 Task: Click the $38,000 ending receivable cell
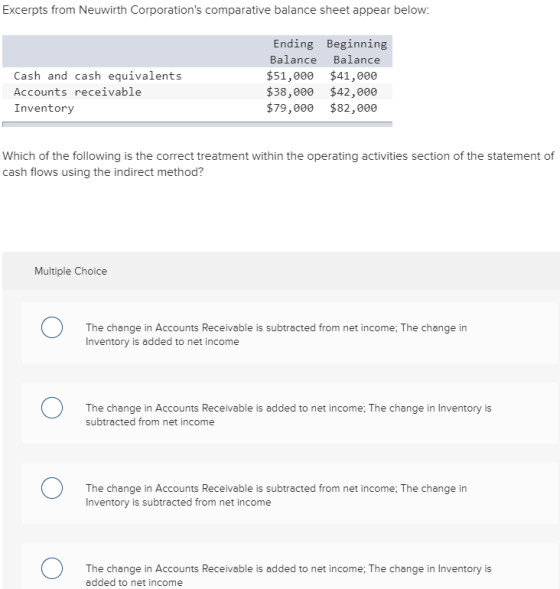click(x=290, y=92)
